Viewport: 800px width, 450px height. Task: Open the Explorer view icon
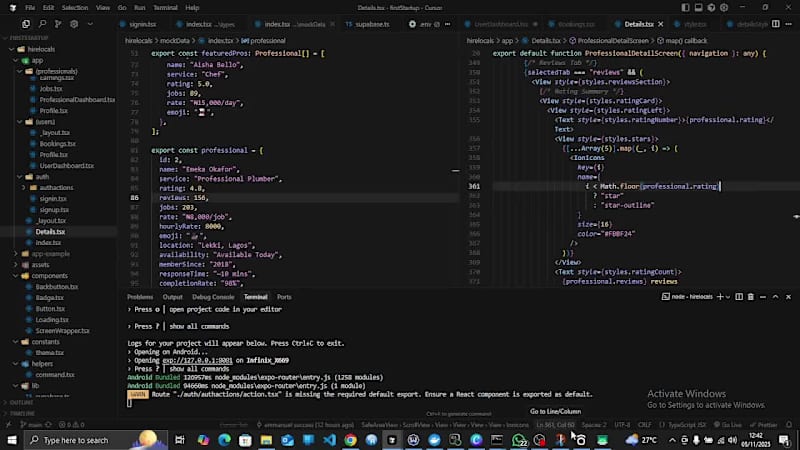coord(26,24)
